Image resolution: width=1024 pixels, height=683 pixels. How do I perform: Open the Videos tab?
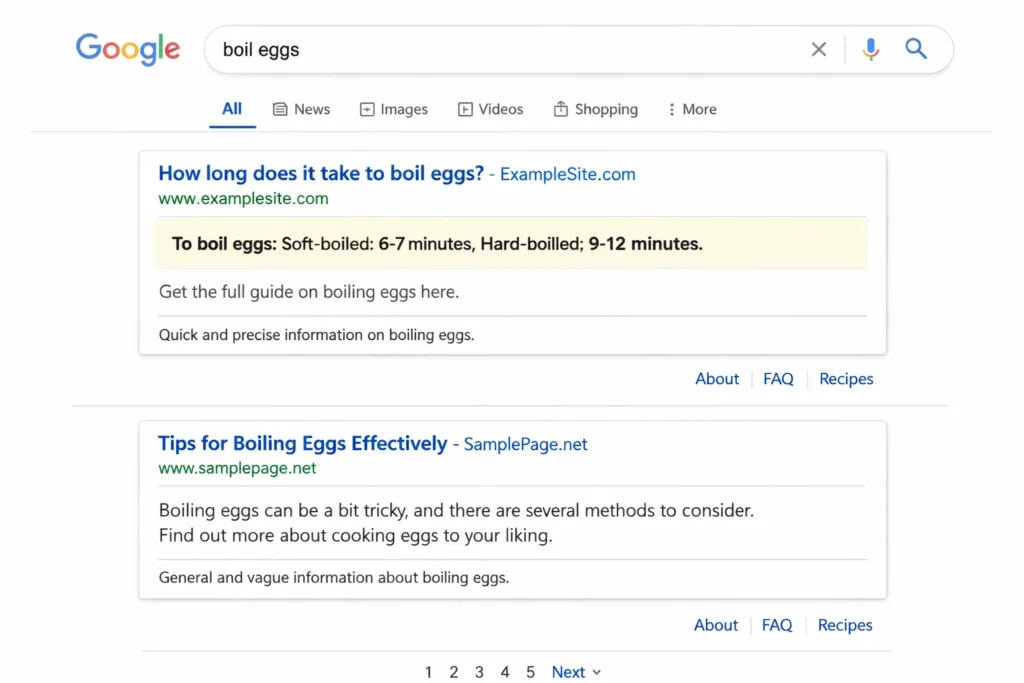pyautogui.click(x=490, y=109)
